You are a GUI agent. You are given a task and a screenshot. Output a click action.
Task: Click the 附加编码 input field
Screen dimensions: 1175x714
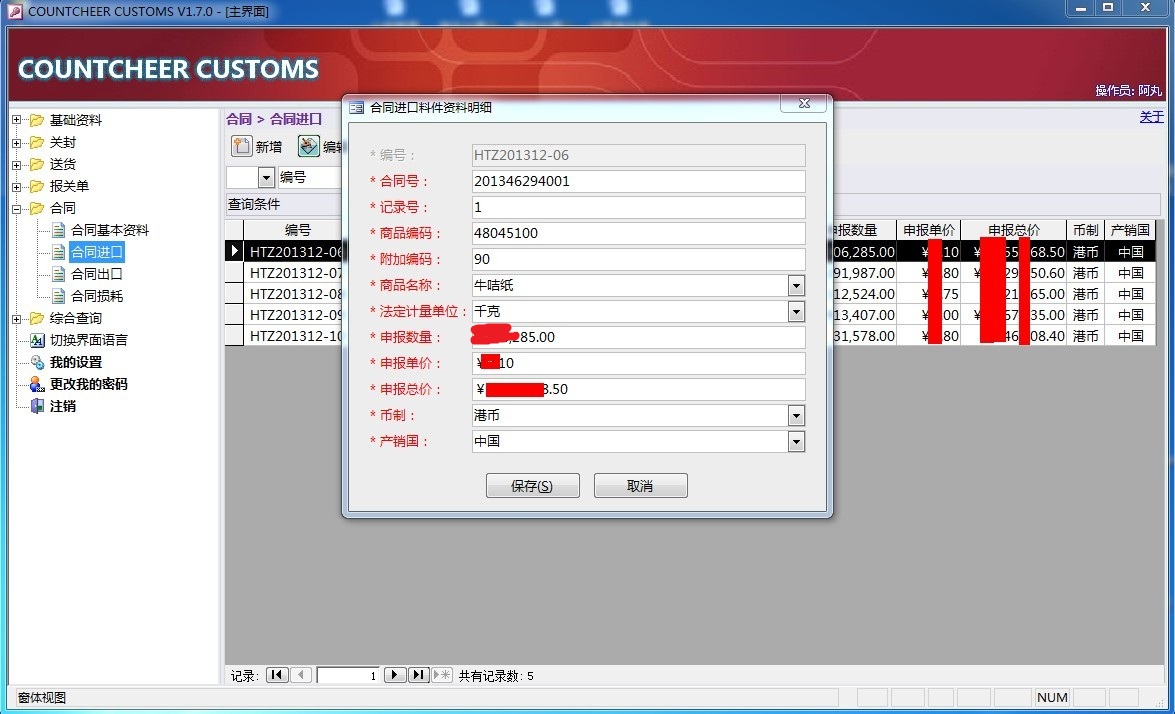tap(638, 259)
